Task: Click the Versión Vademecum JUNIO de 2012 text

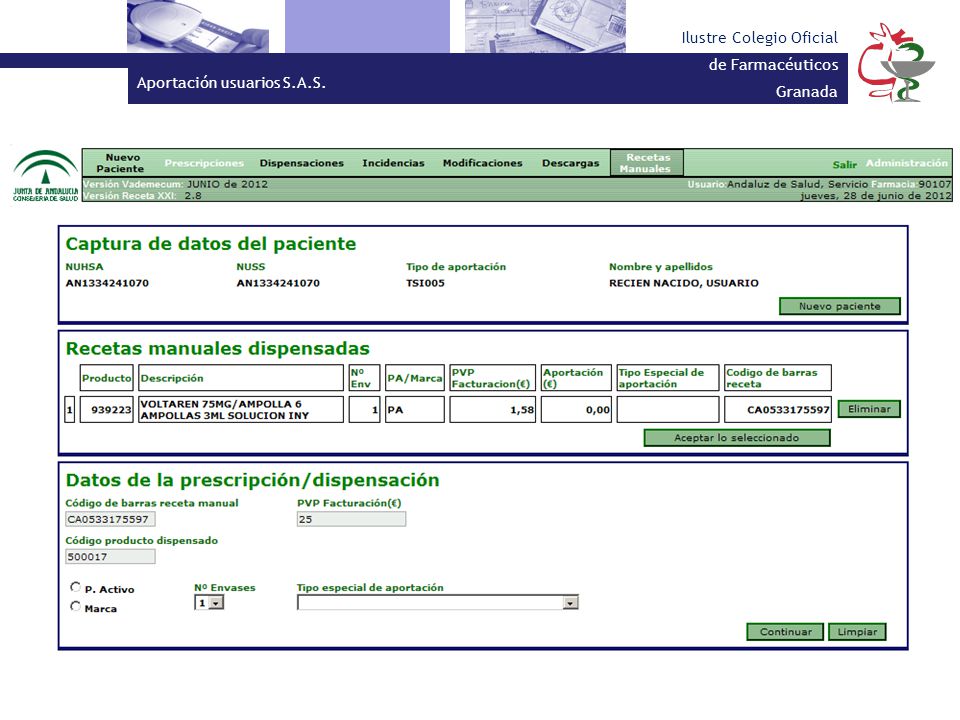Action: pyautogui.click(x=175, y=184)
